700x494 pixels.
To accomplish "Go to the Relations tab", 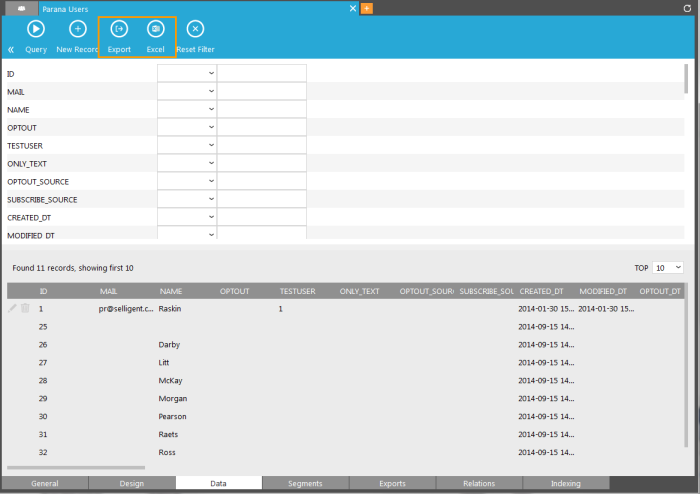I will (479, 484).
